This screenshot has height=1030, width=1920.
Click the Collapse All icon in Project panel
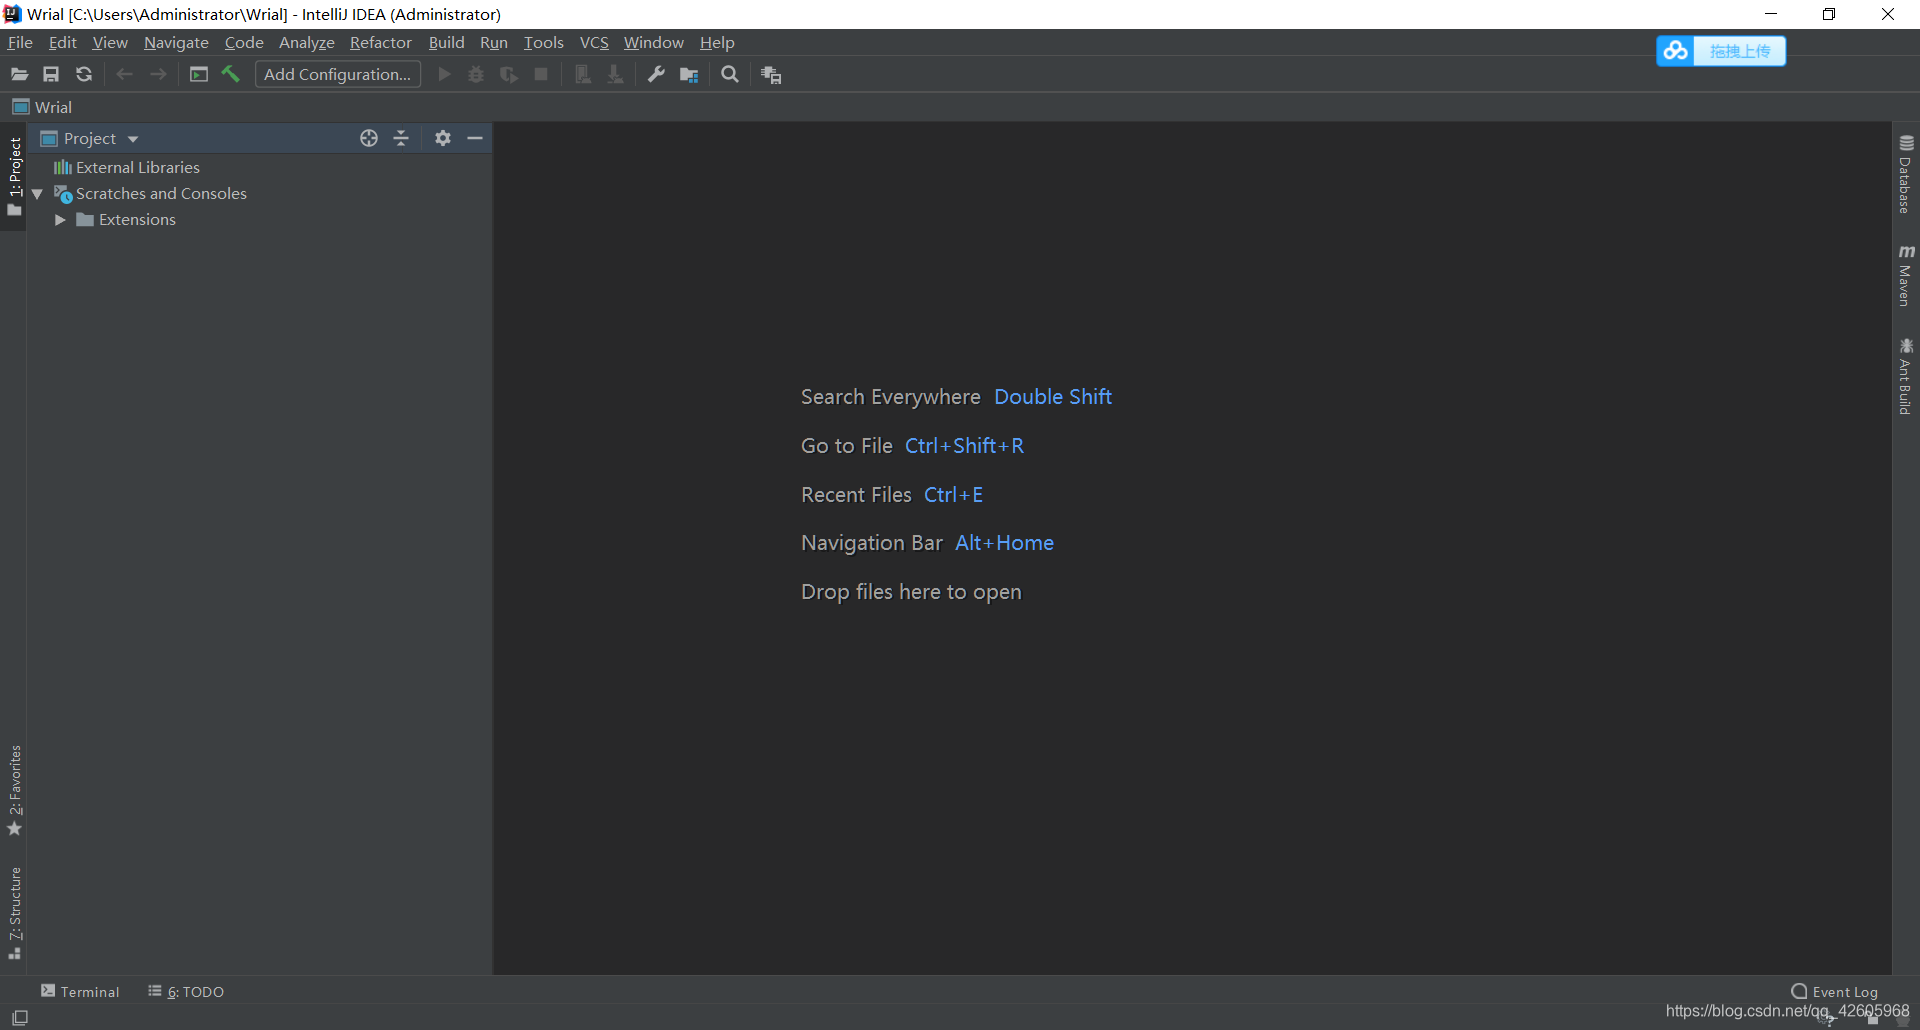[401, 138]
